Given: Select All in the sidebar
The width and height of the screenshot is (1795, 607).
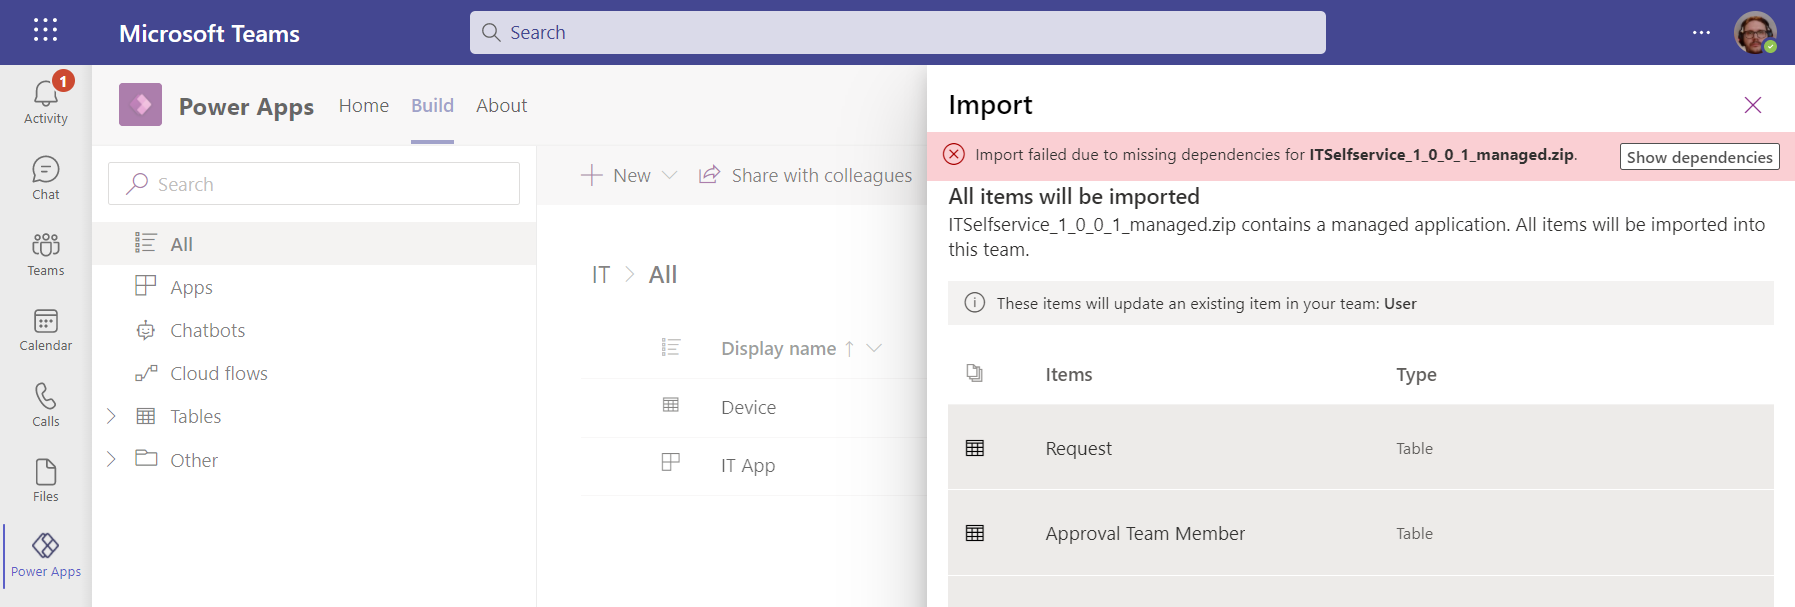Looking at the screenshot, I should pyautogui.click(x=314, y=243).
